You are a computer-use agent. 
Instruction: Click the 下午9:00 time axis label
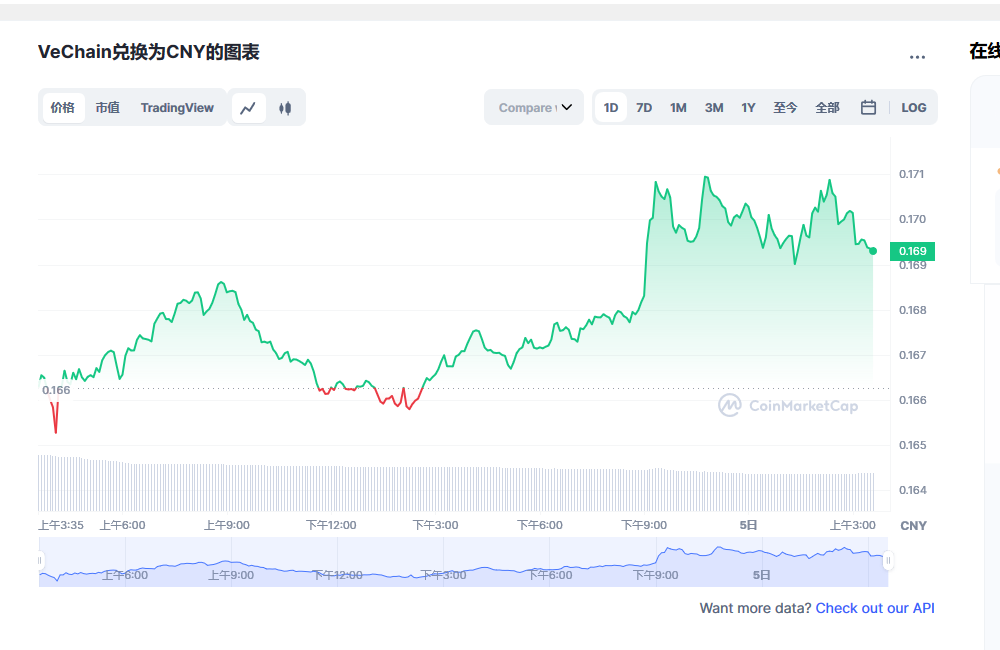(644, 525)
